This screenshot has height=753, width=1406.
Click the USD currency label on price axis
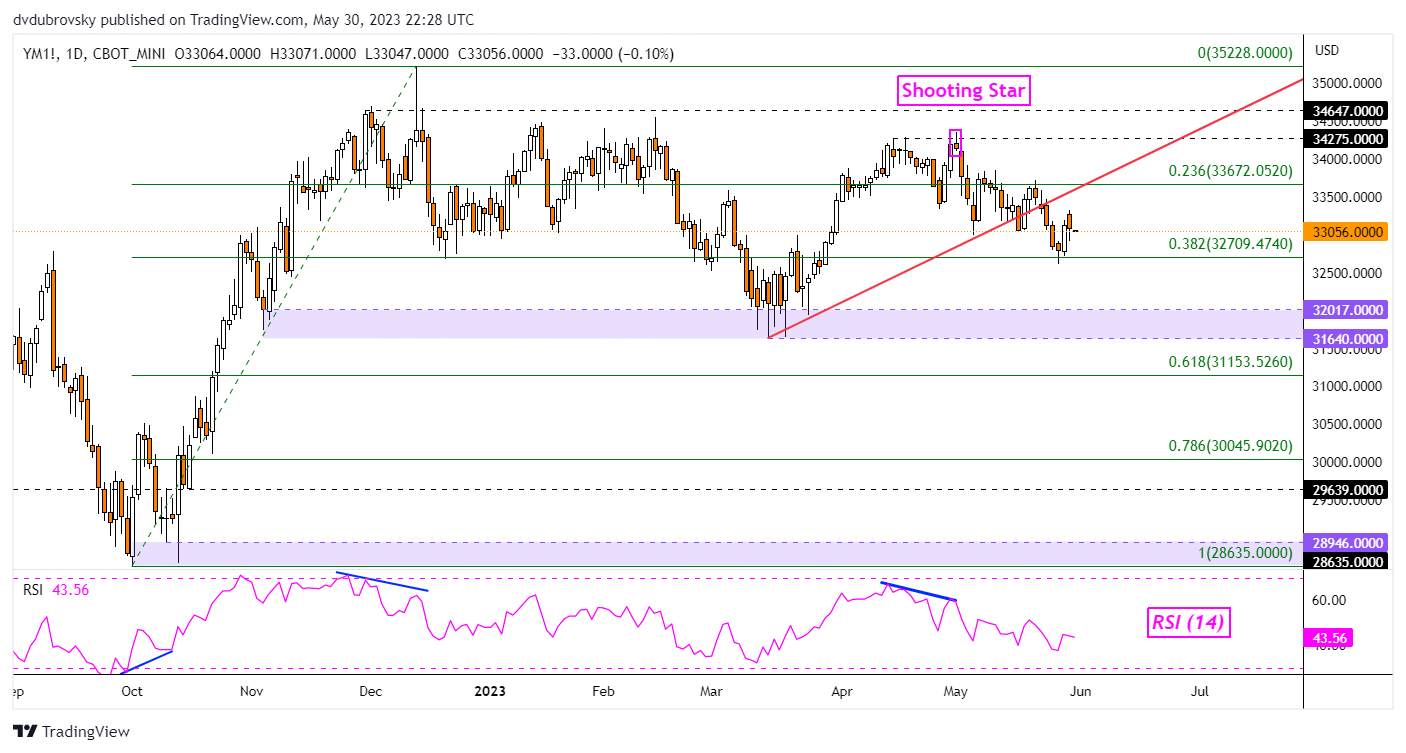coord(1328,51)
